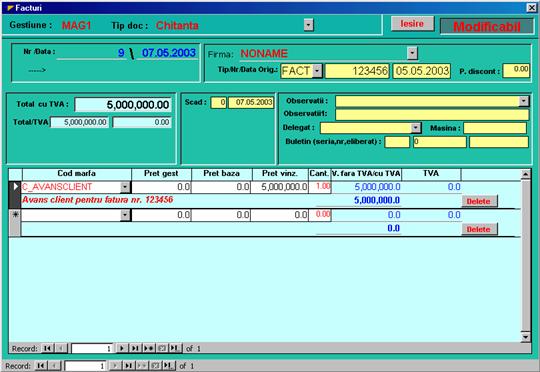This screenshot has height=372, width=540.
Task: Expand the Firma NONAME dropdown
Action: pyautogui.click(x=412, y=53)
